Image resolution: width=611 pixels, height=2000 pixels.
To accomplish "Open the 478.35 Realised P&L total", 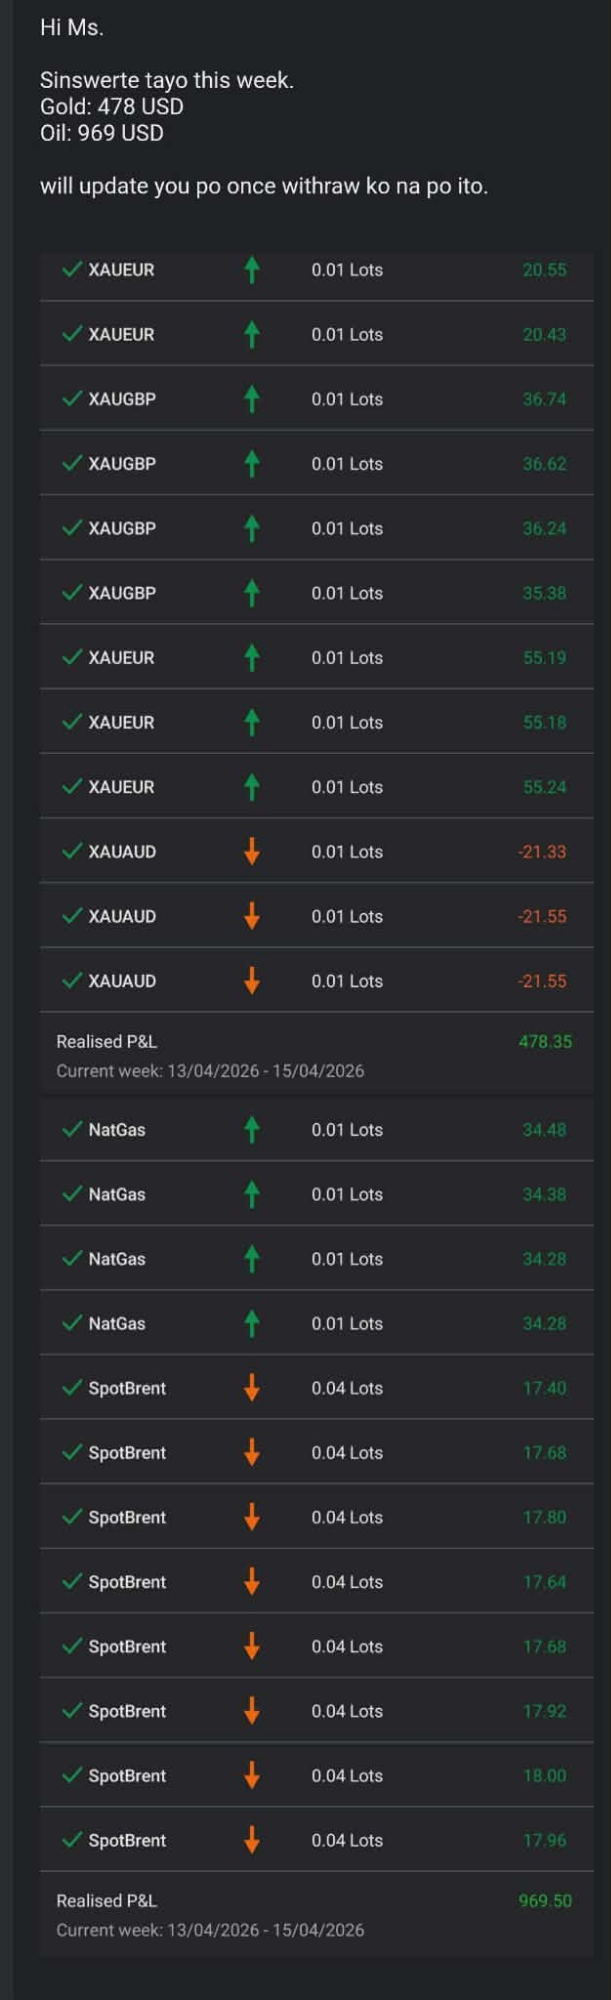I will coord(545,1042).
